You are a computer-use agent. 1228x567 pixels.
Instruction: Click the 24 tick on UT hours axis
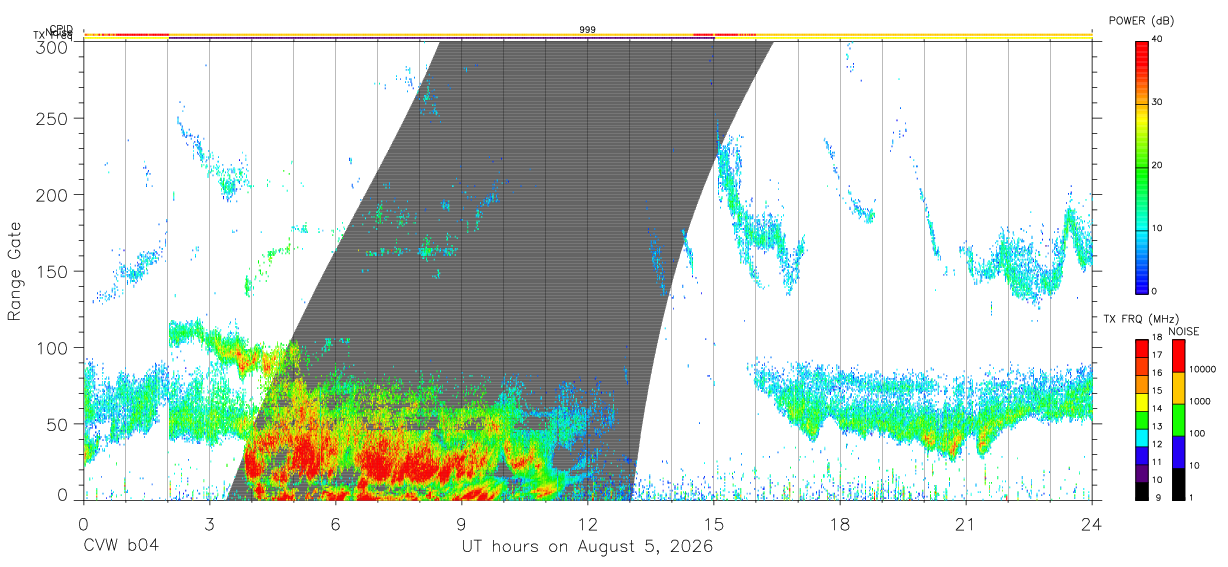coord(1091,523)
